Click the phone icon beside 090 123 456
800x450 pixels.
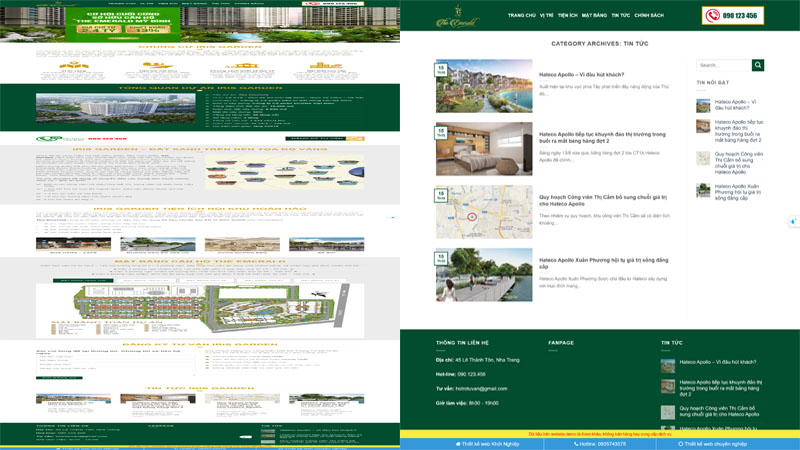(713, 16)
